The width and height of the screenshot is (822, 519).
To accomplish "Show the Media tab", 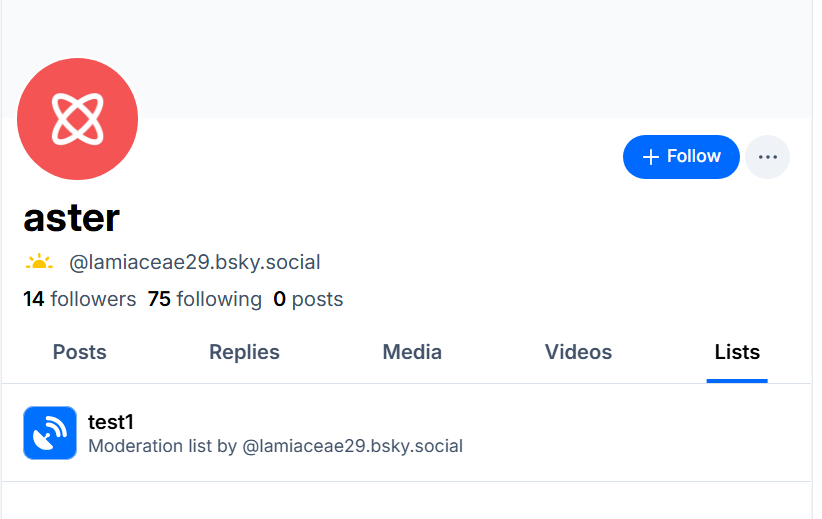I will [x=412, y=352].
